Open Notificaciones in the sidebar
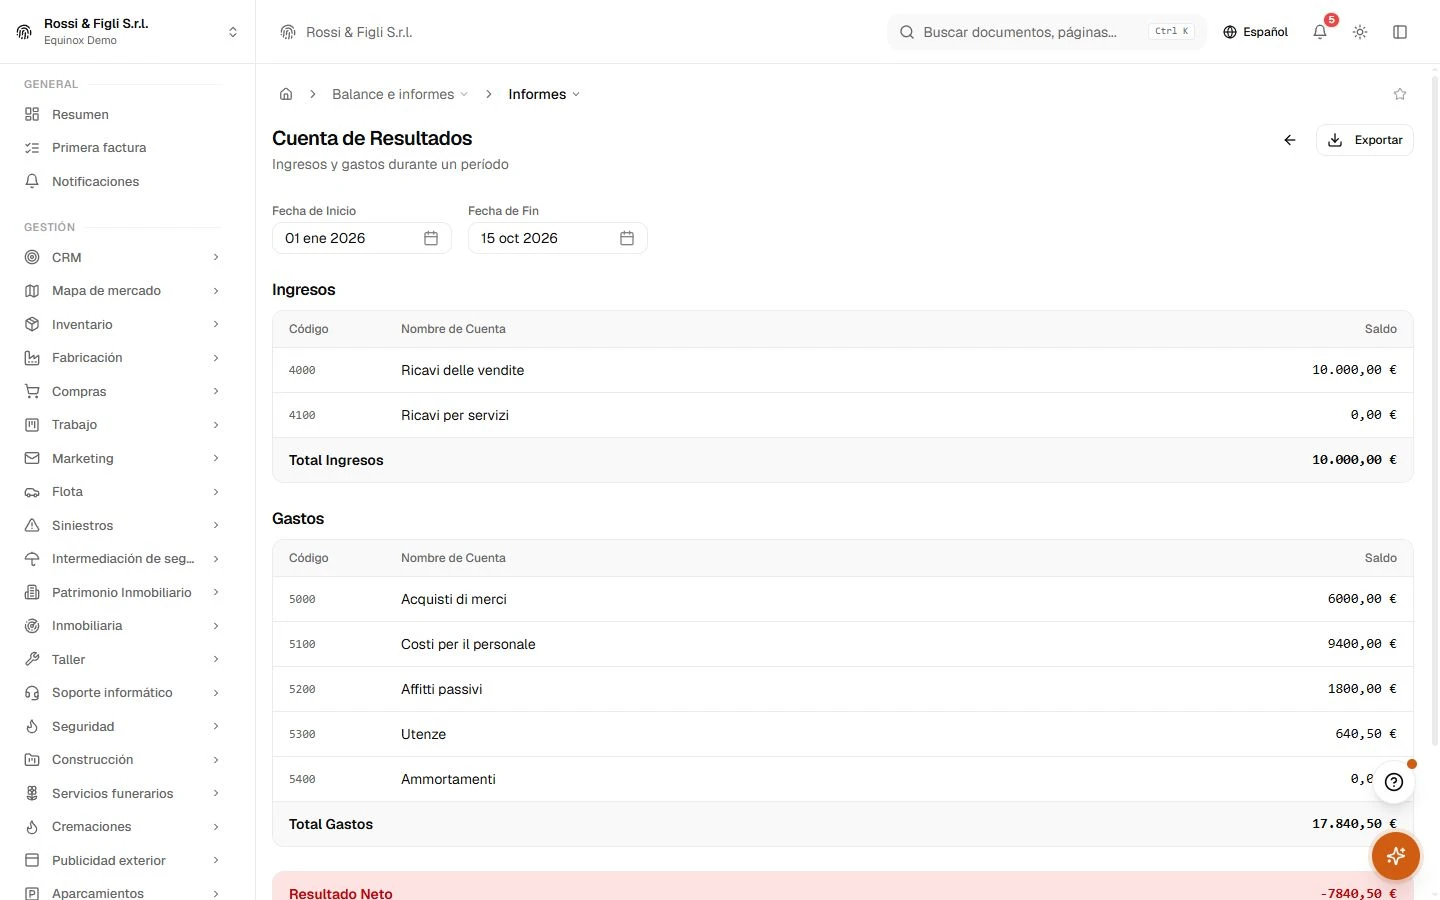Viewport: 1440px width, 900px height. tap(122, 182)
